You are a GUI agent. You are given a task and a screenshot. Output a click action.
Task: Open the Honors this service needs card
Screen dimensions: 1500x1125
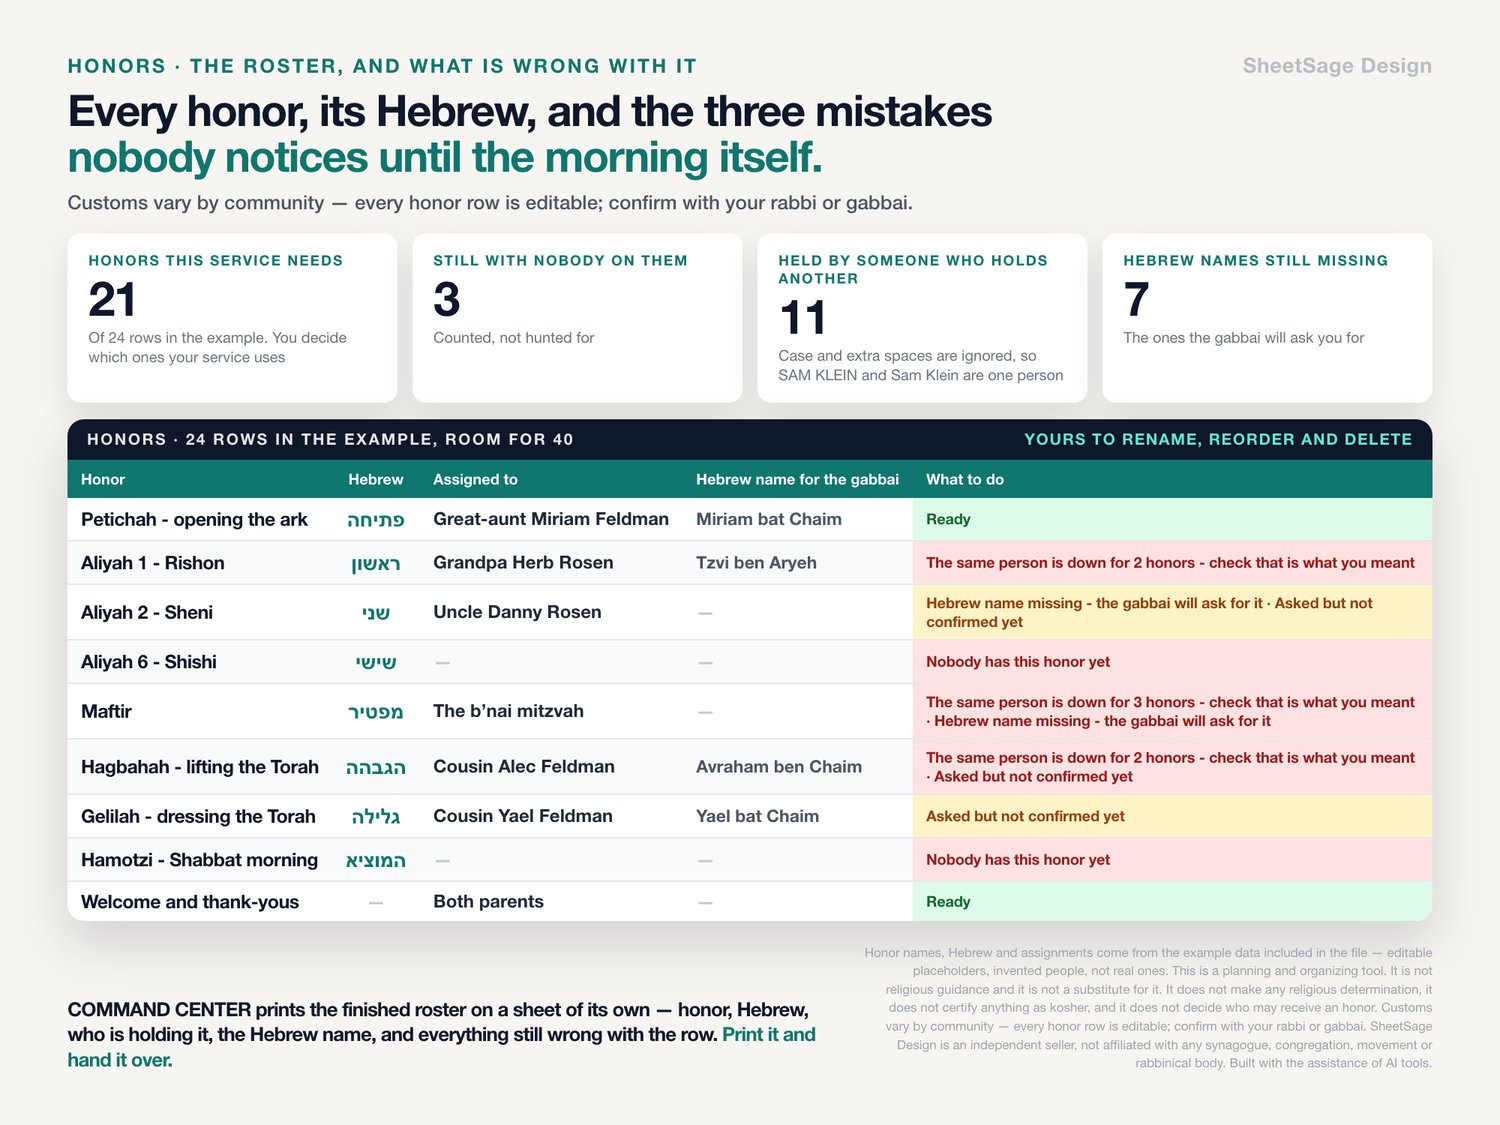click(x=232, y=318)
